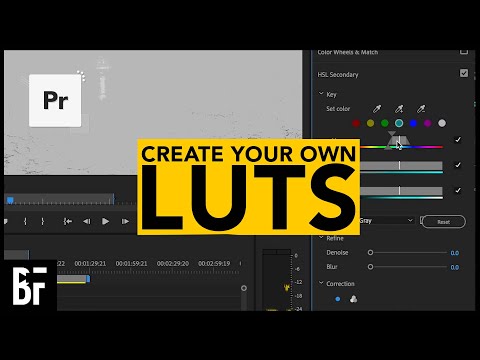Choose the green color swatch
Screen dimensions: 480x360
(x=385, y=123)
